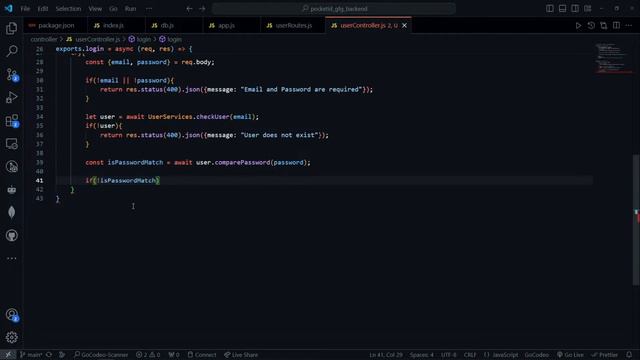Place cursor on line 41 isPasswordMatch
640x360 pixels.
point(128,180)
